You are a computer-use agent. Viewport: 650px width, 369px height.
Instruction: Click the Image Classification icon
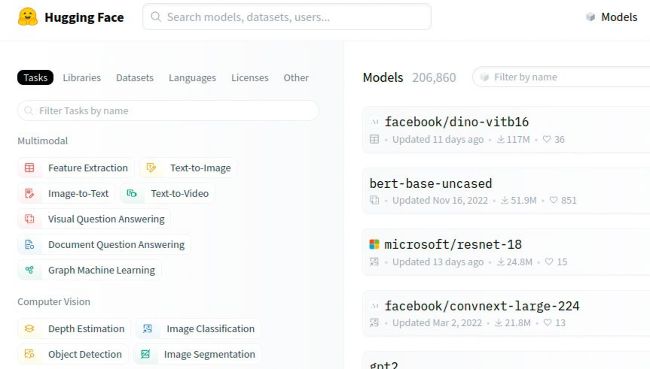coord(148,329)
